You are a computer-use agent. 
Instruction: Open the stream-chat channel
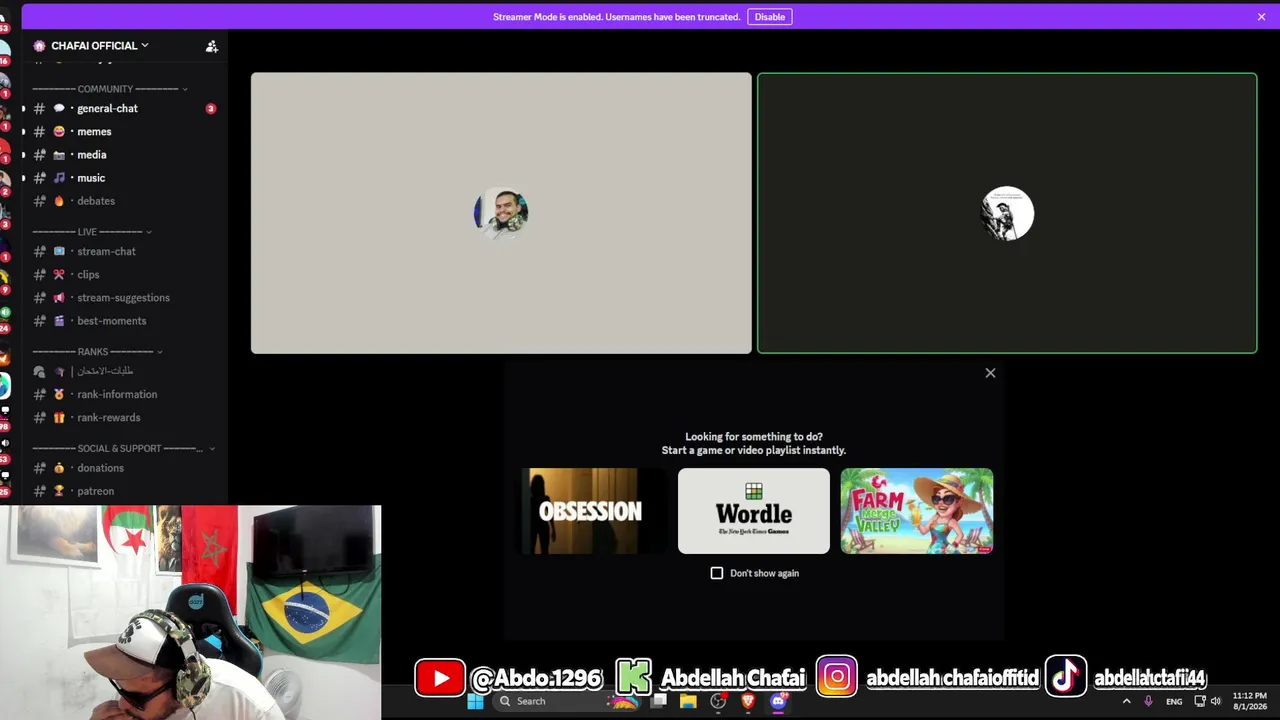[125, 251]
